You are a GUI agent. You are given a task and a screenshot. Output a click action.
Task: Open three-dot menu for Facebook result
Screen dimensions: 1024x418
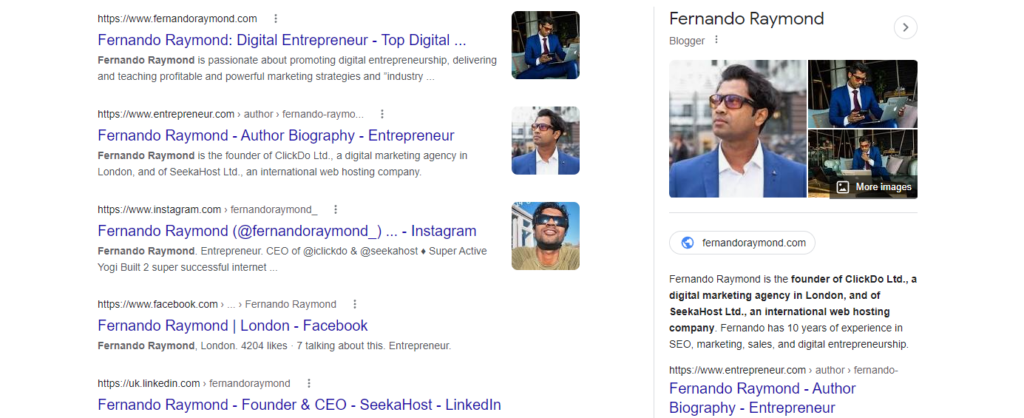[355, 304]
